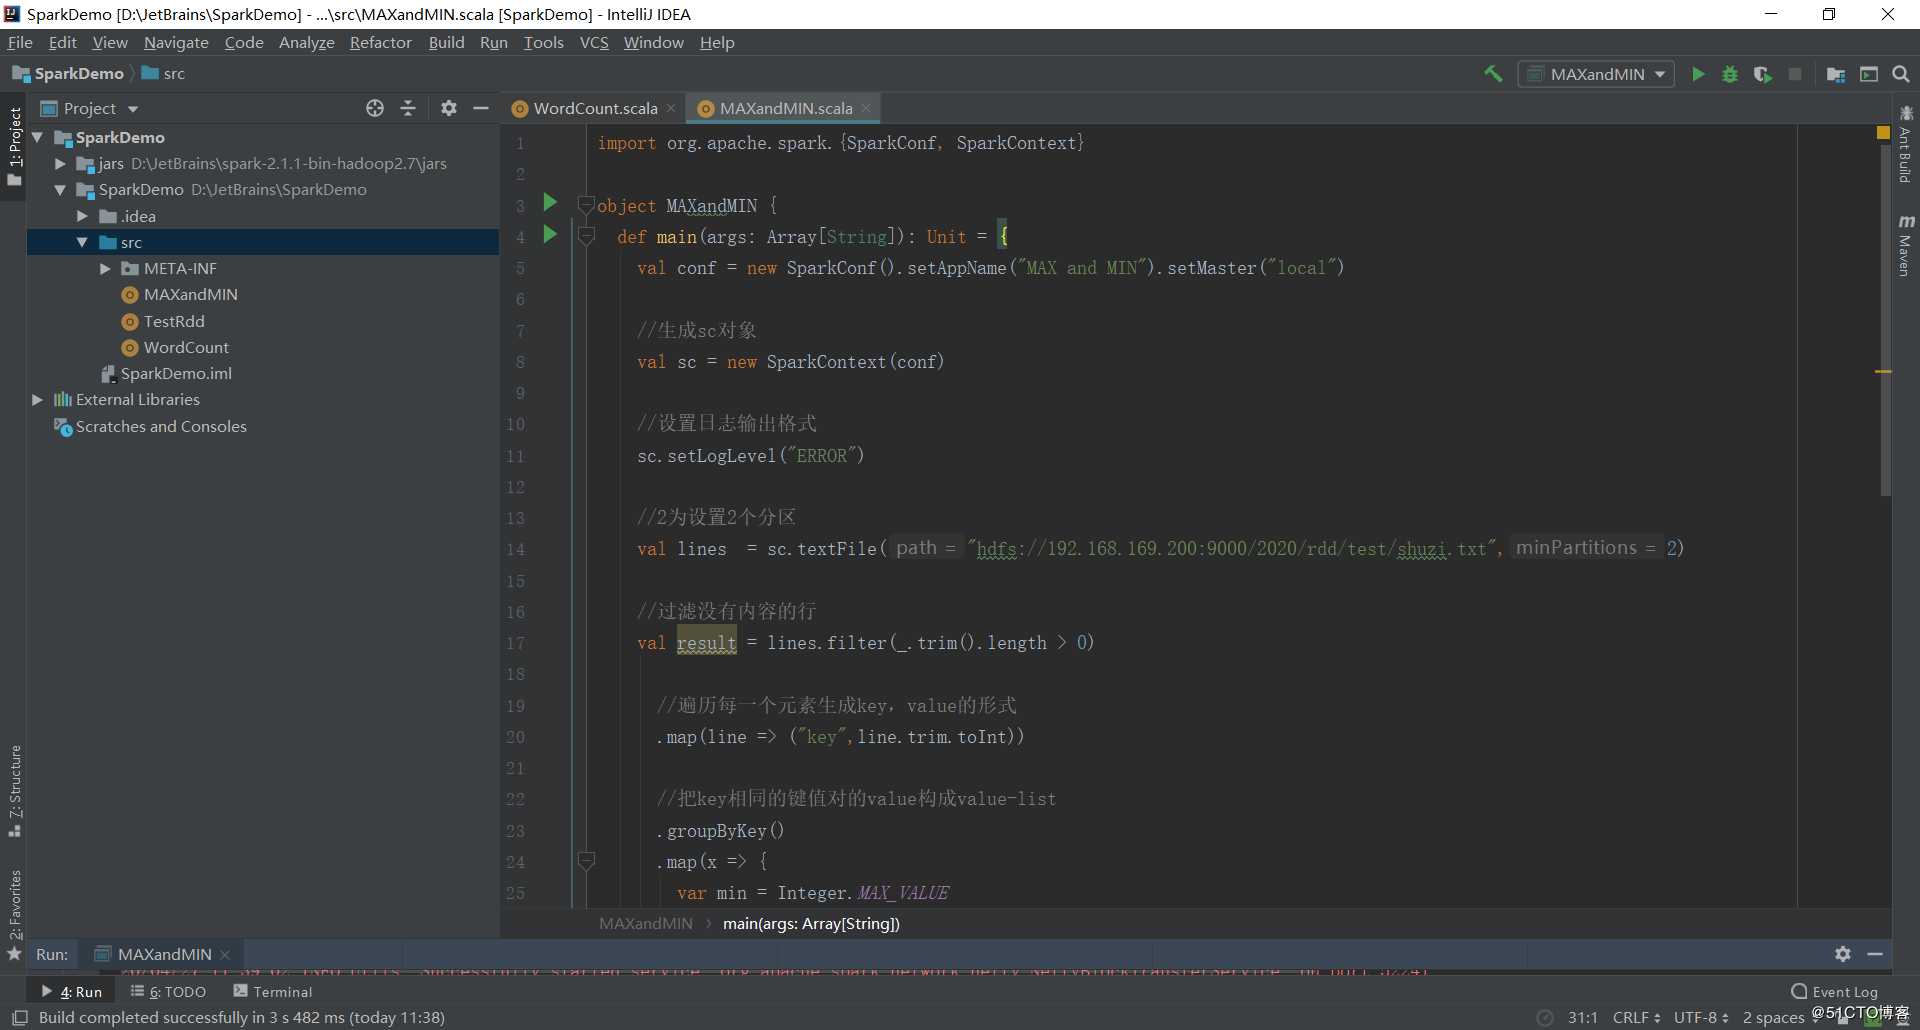Open SparkDemo.iml file
1920x1030 pixels.
(166, 373)
